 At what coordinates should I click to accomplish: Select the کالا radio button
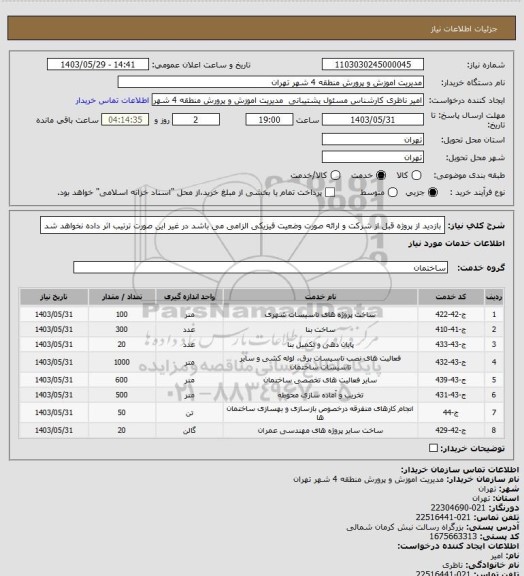coord(416,175)
